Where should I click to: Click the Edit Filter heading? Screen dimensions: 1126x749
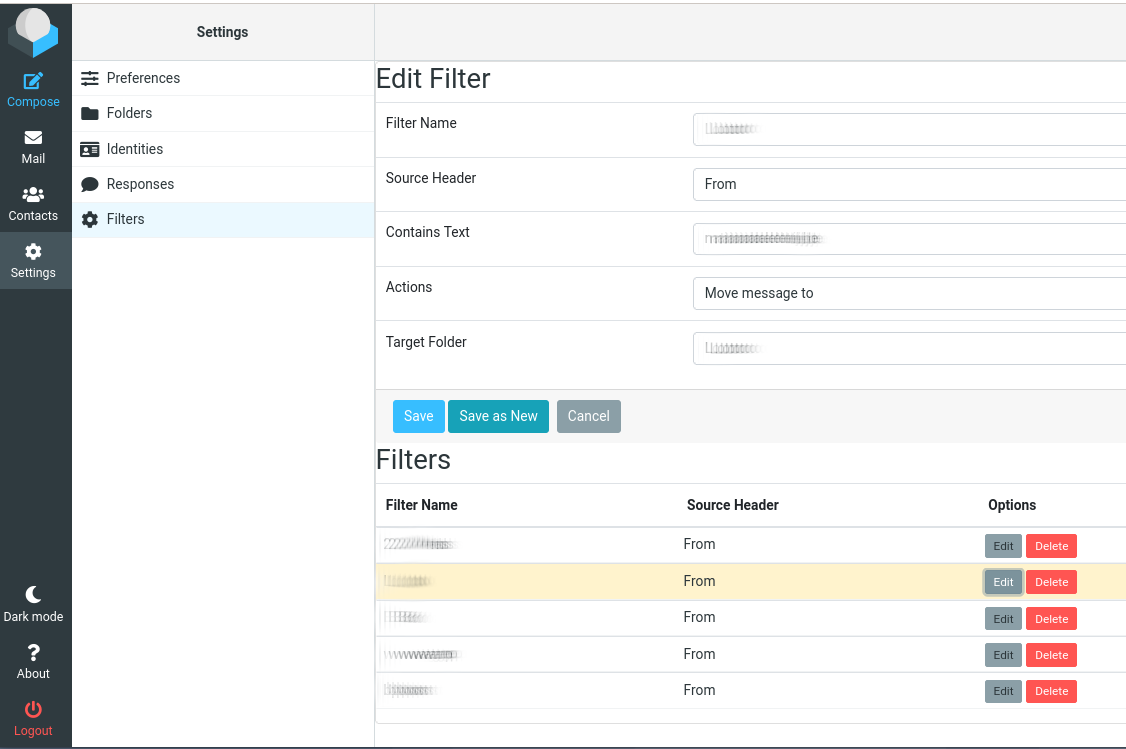(x=433, y=79)
